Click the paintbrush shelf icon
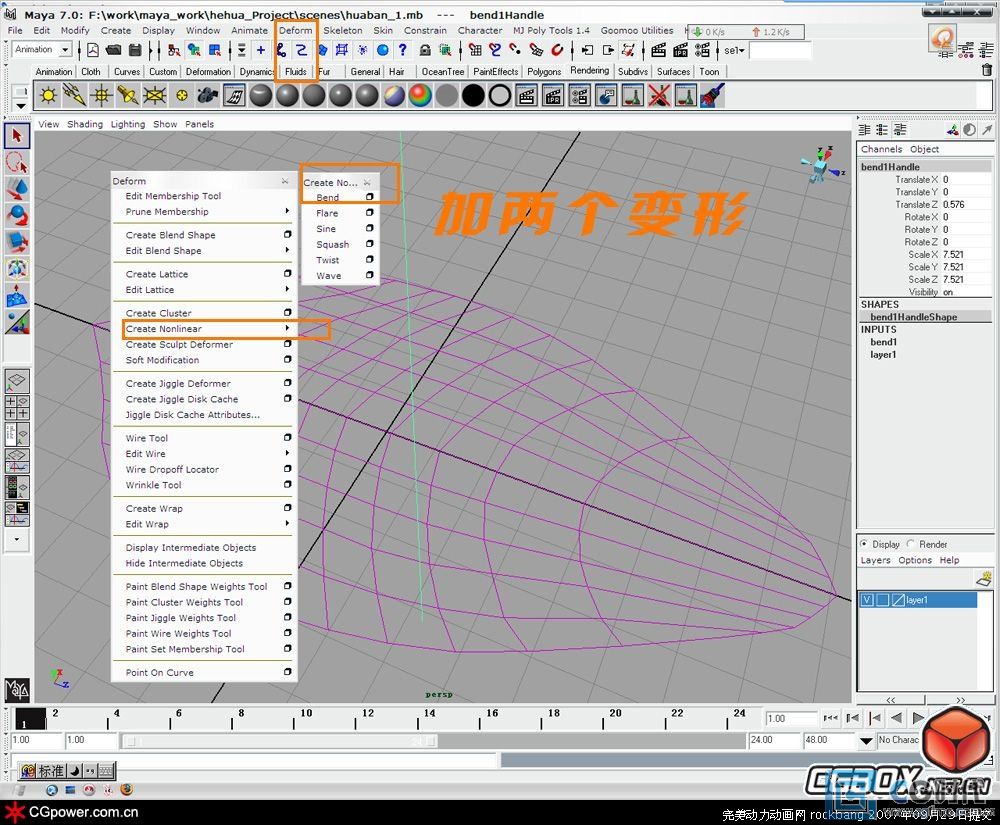 click(712, 96)
